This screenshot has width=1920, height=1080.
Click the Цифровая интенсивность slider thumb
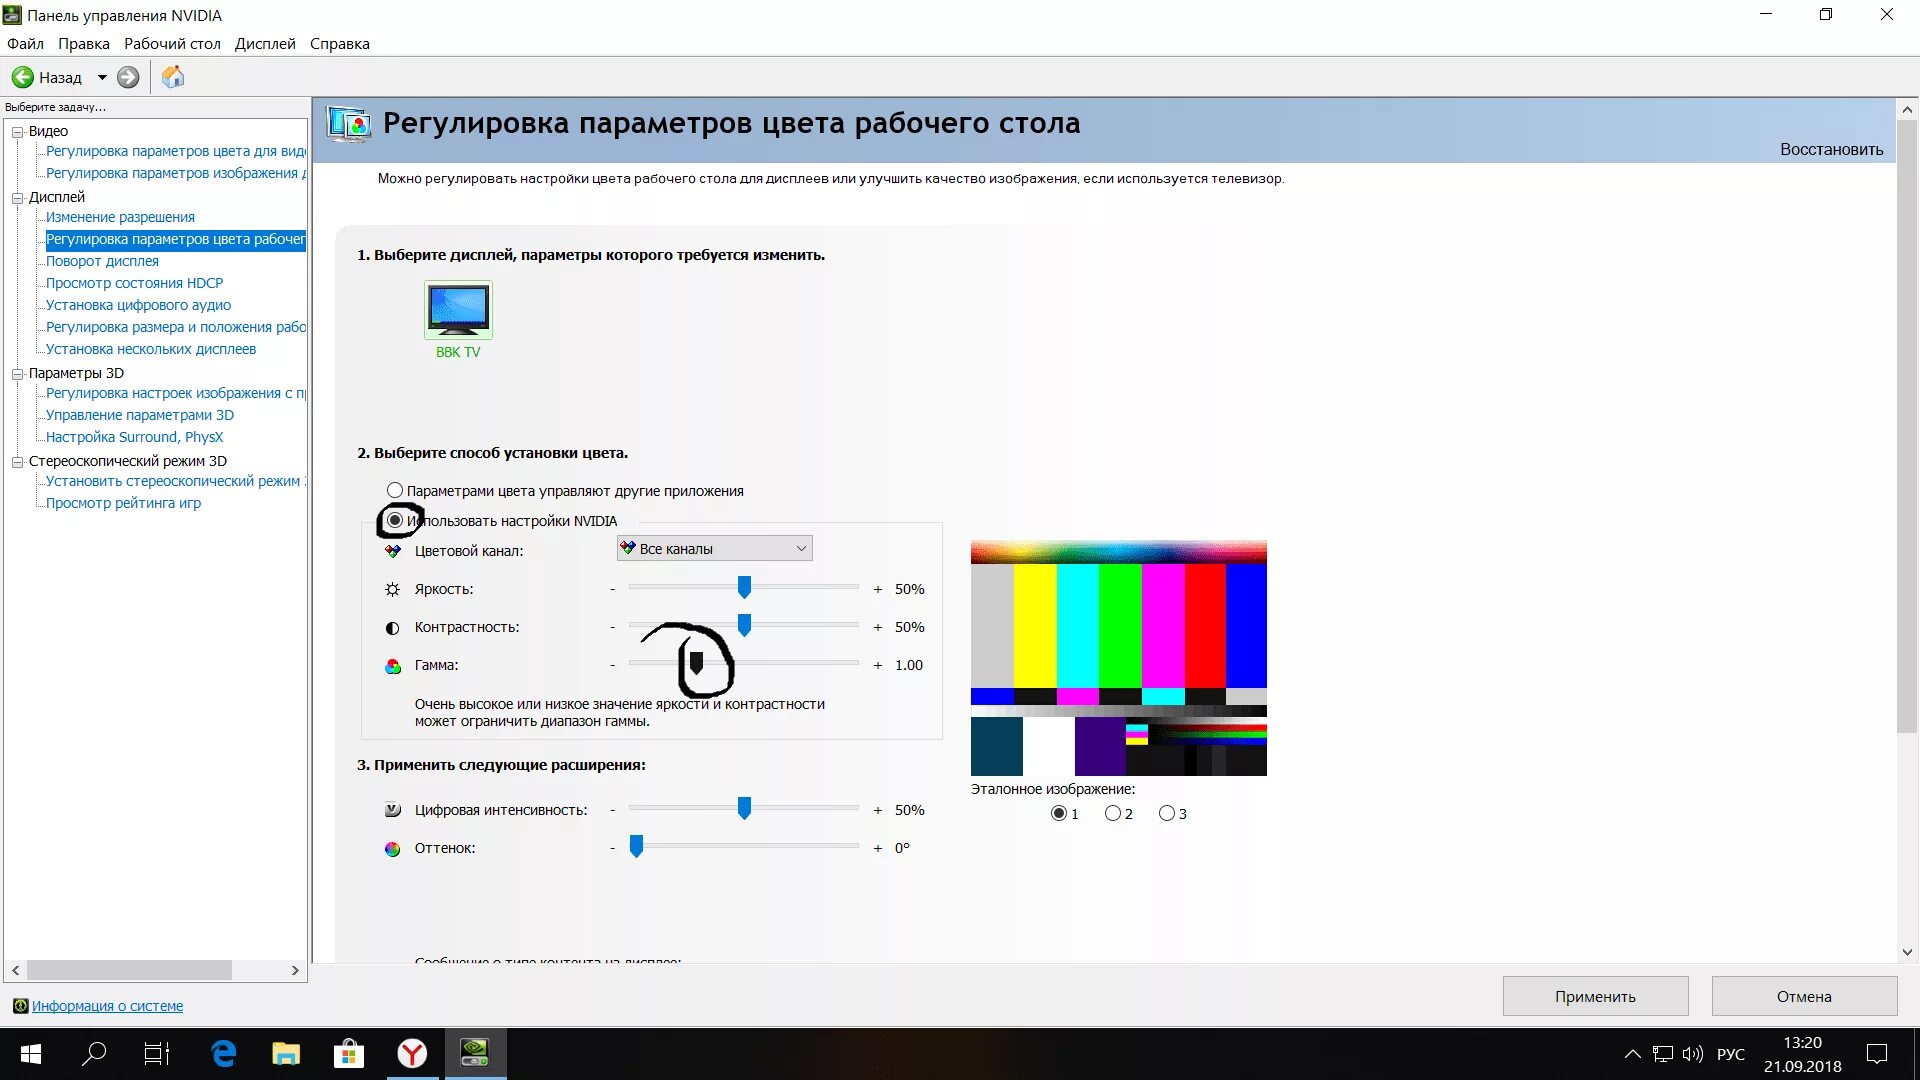[x=744, y=808]
